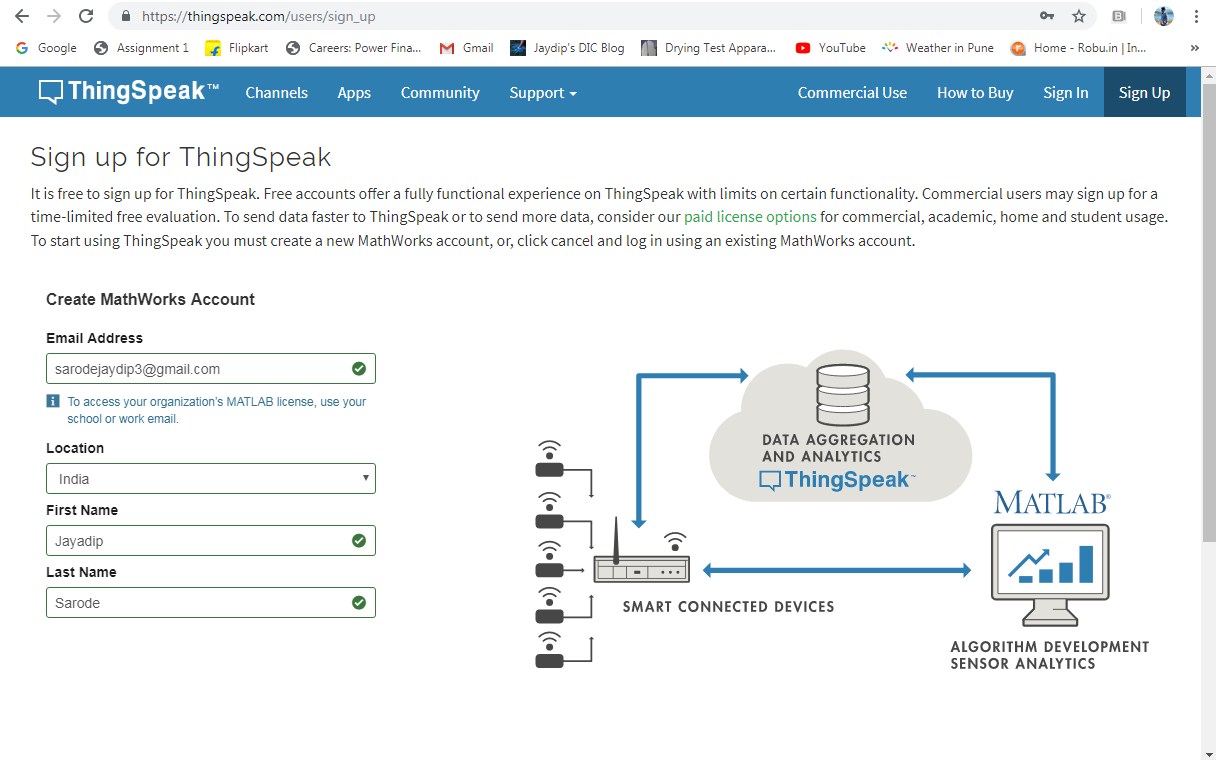The width and height of the screenshot is (1216, 760).
Task: Open the Flipkart bookmark
Action: click(237, 47)
